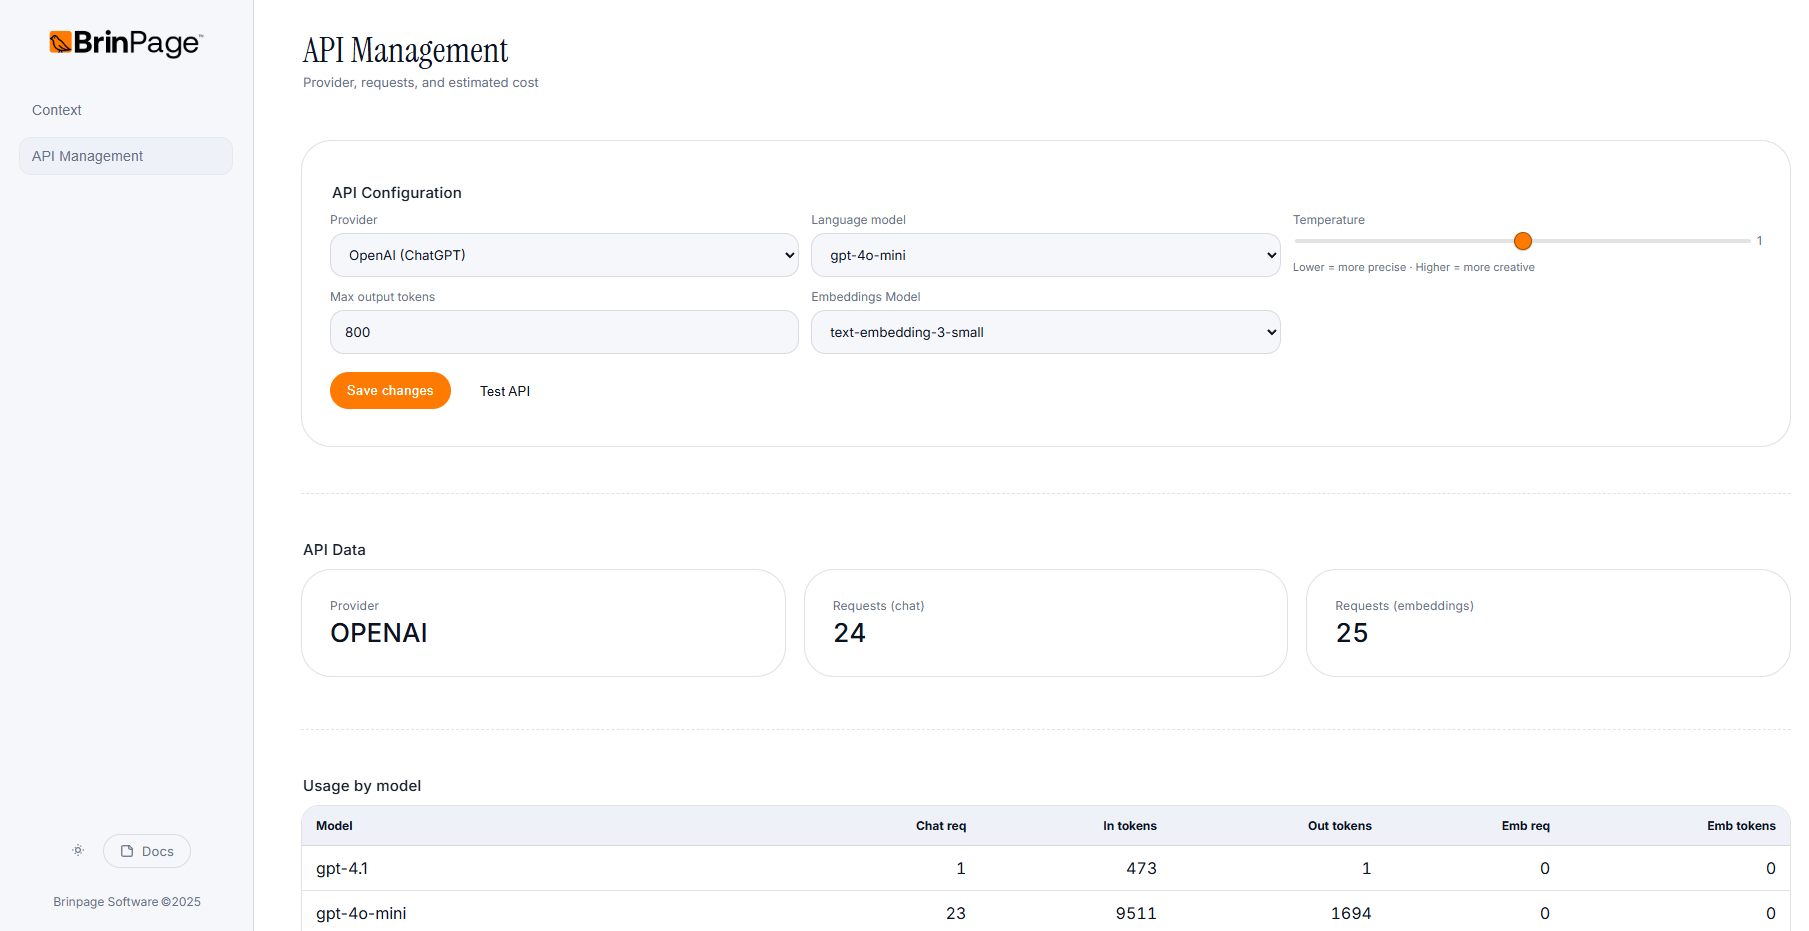Run the Test API button
The height and width of the screenshot is (931, 1809).
tap(505, 391)
